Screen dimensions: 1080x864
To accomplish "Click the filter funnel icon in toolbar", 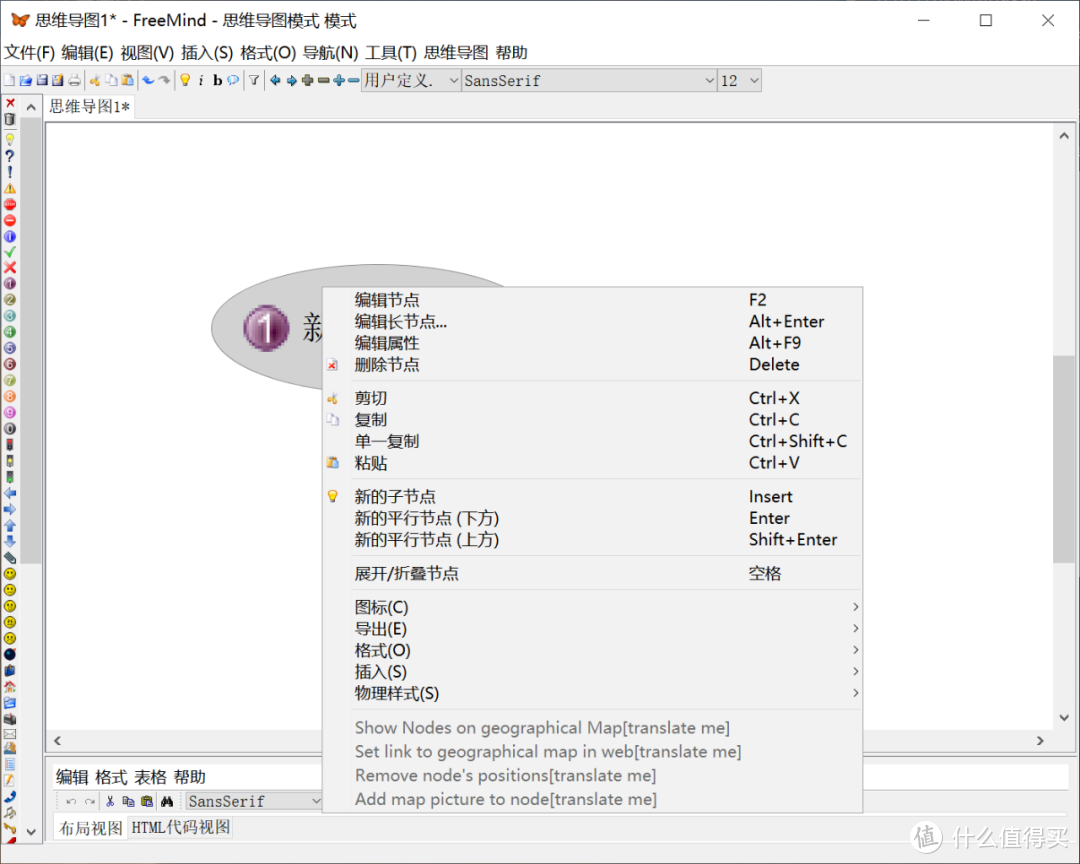I will pyautogui.click(x=253, y=81).
